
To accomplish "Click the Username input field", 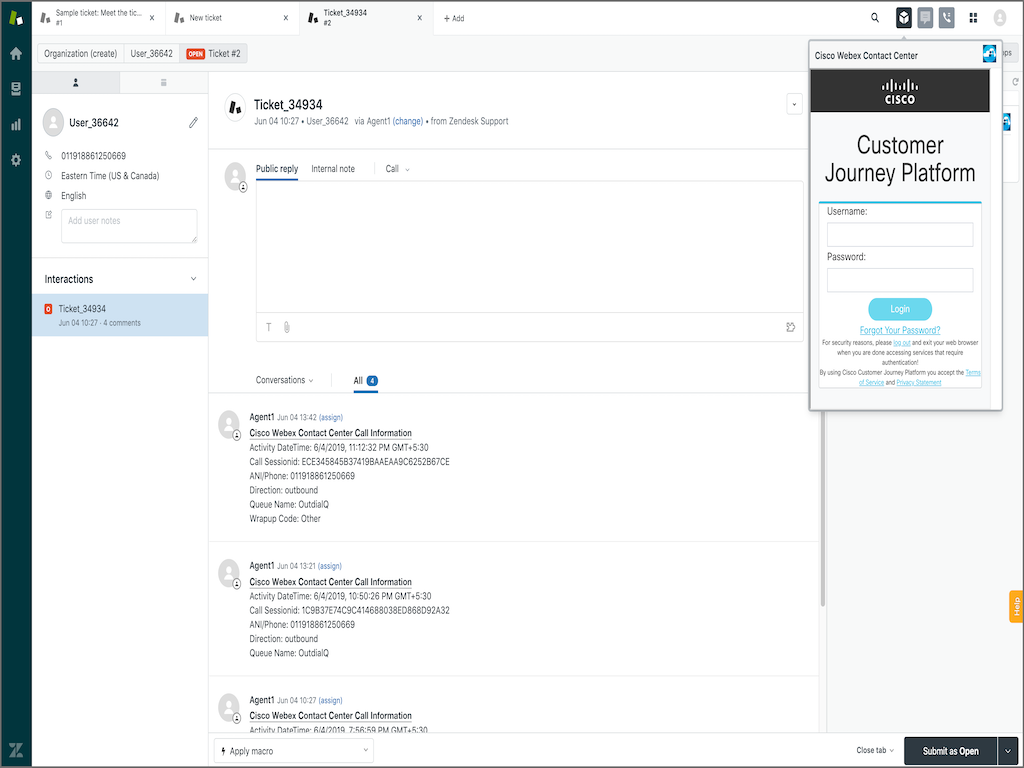I will click(900, 235).
